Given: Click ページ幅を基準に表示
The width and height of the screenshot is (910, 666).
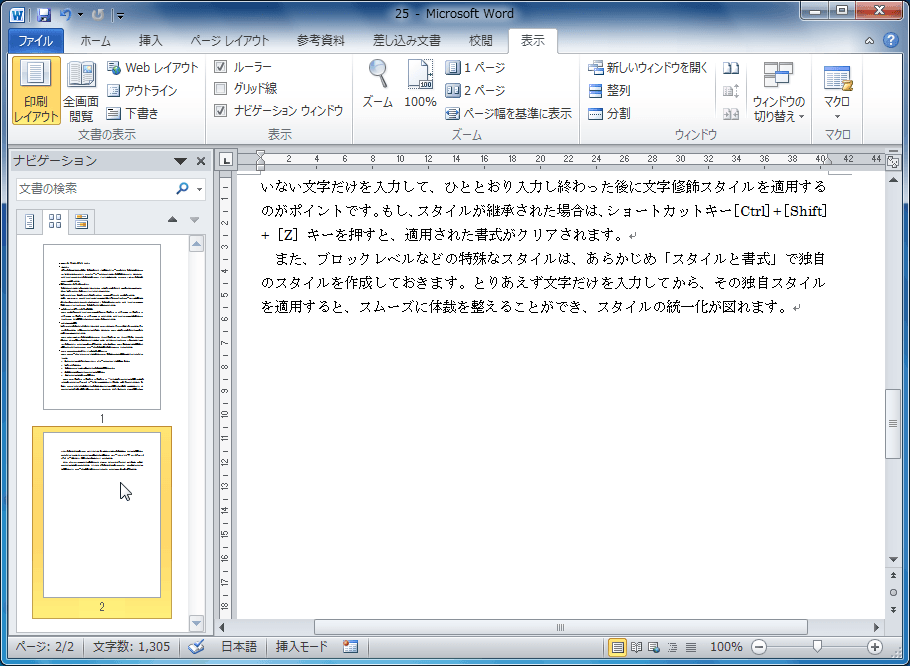Looking at the screenshot, I should click(x=508, y=113).
